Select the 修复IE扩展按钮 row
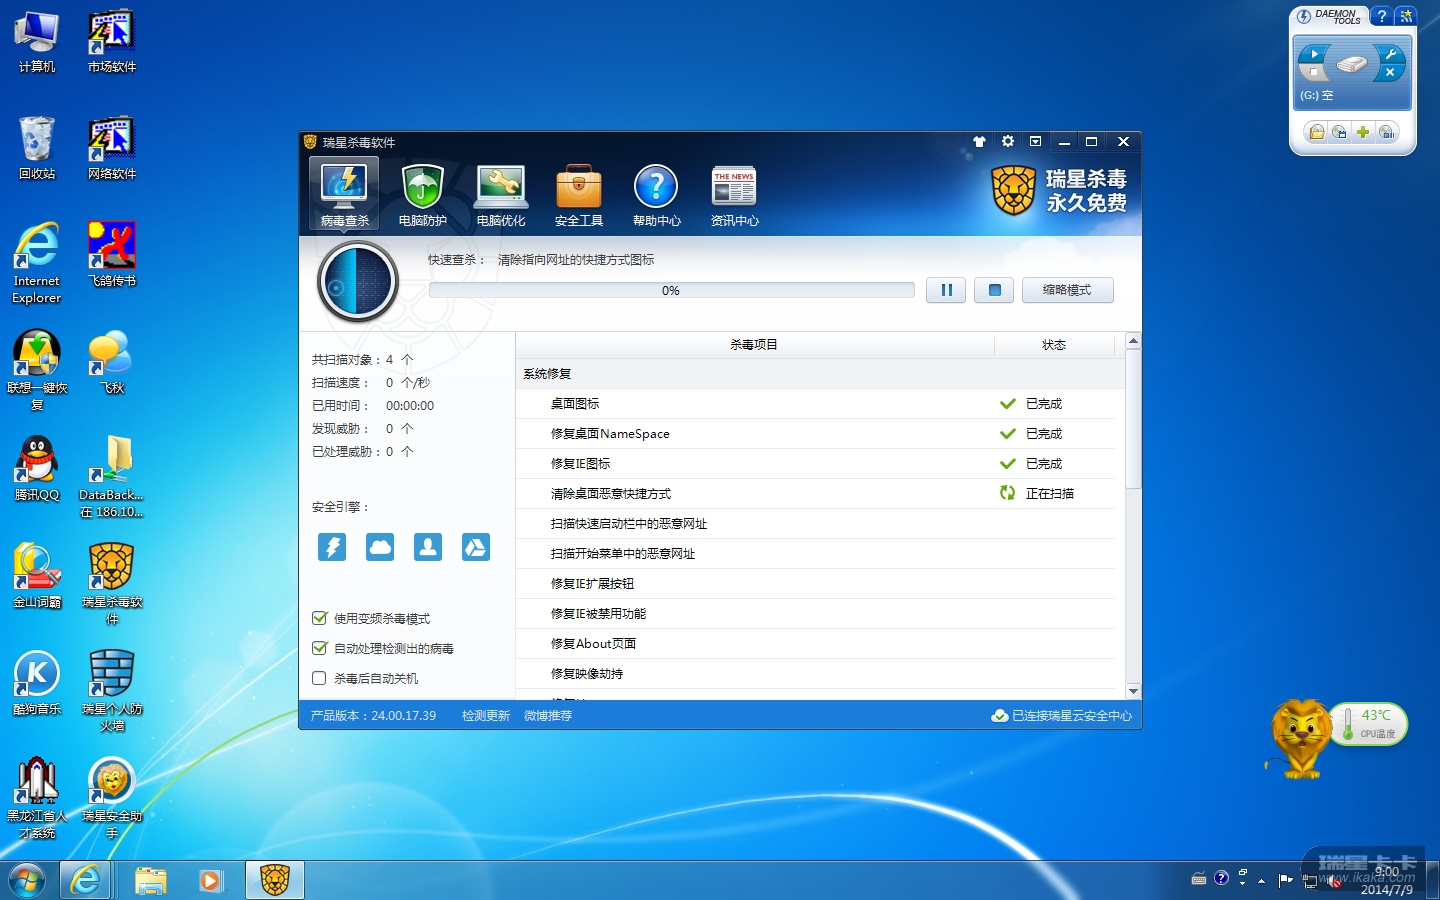This screenshot has height=900, width=1440. pos(815,584)
